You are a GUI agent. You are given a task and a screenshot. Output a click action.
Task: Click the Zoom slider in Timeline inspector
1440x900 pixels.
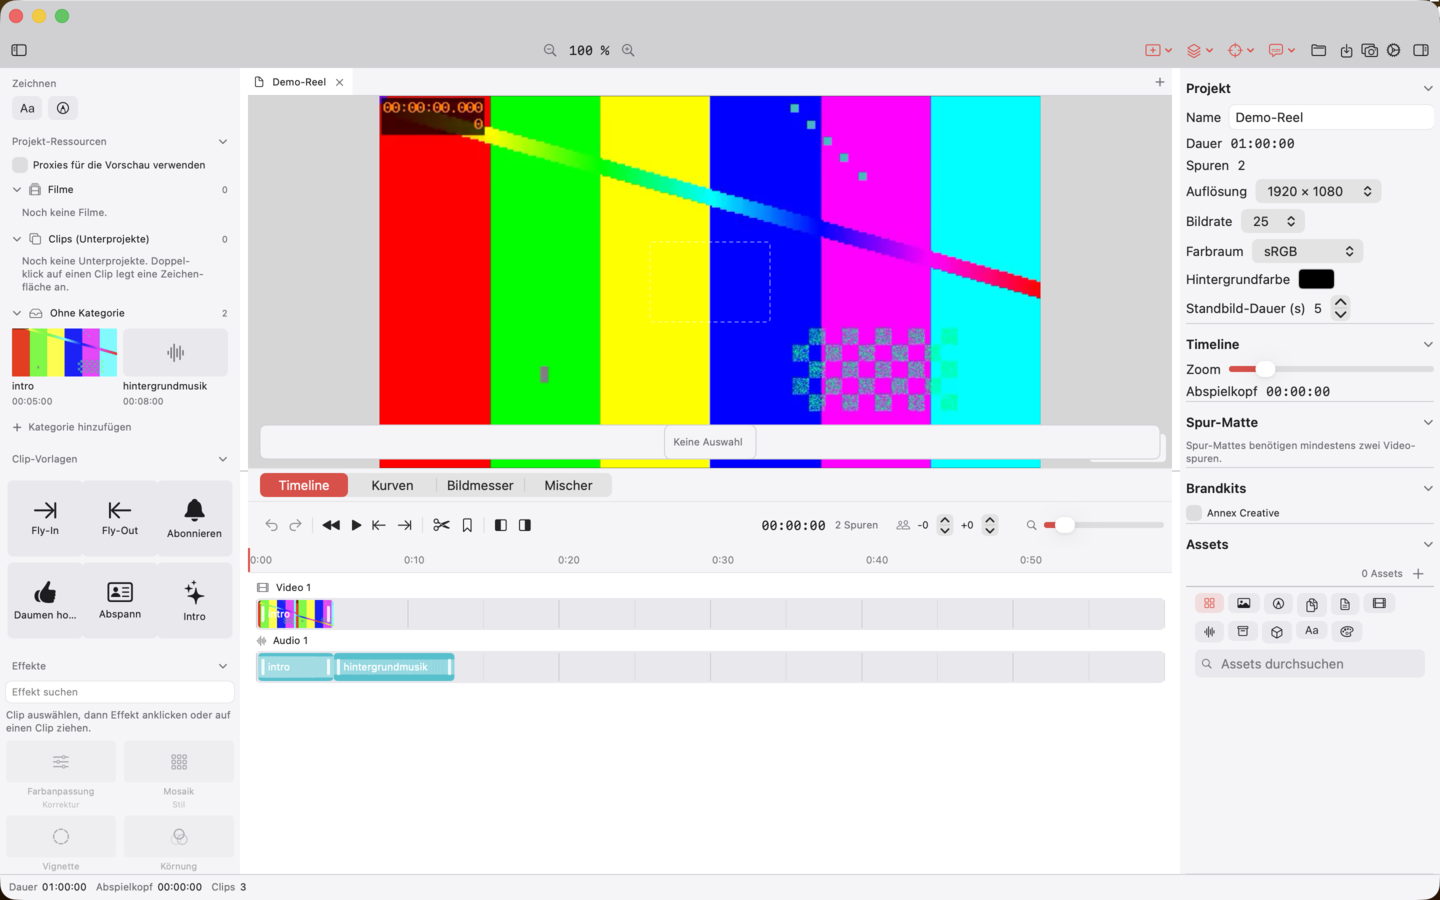point(1331,369)
